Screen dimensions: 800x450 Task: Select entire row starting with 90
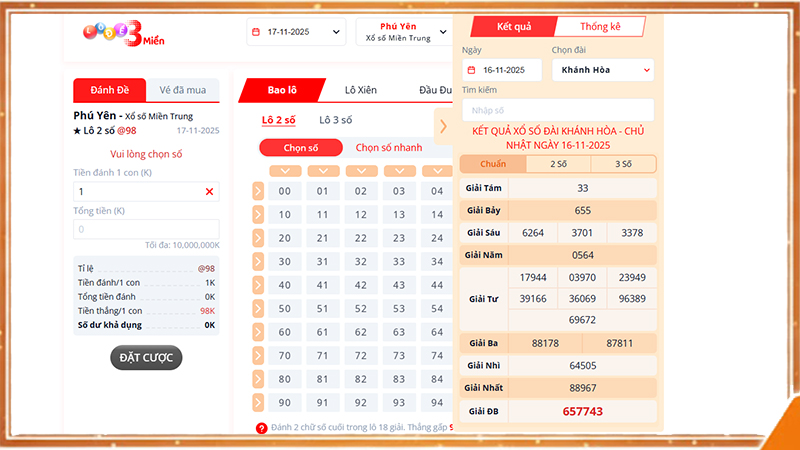258,403
